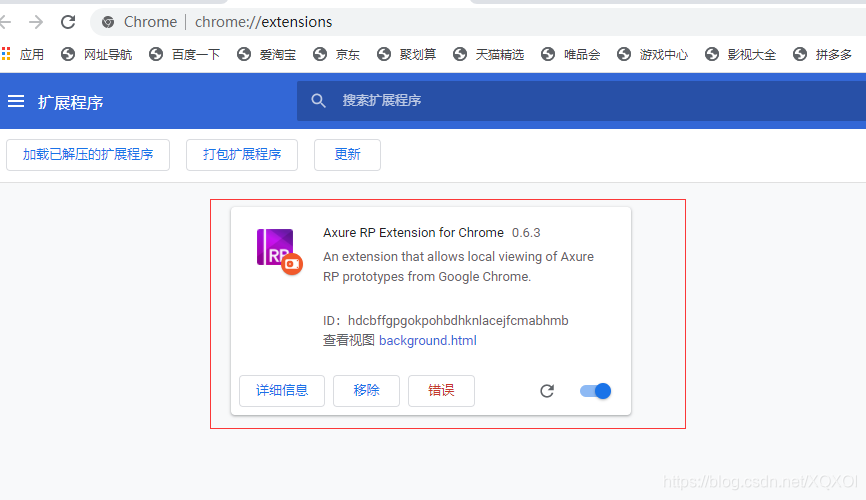Click the browser forward arrow
866x500 pixels.
click(x=36, y=22)
